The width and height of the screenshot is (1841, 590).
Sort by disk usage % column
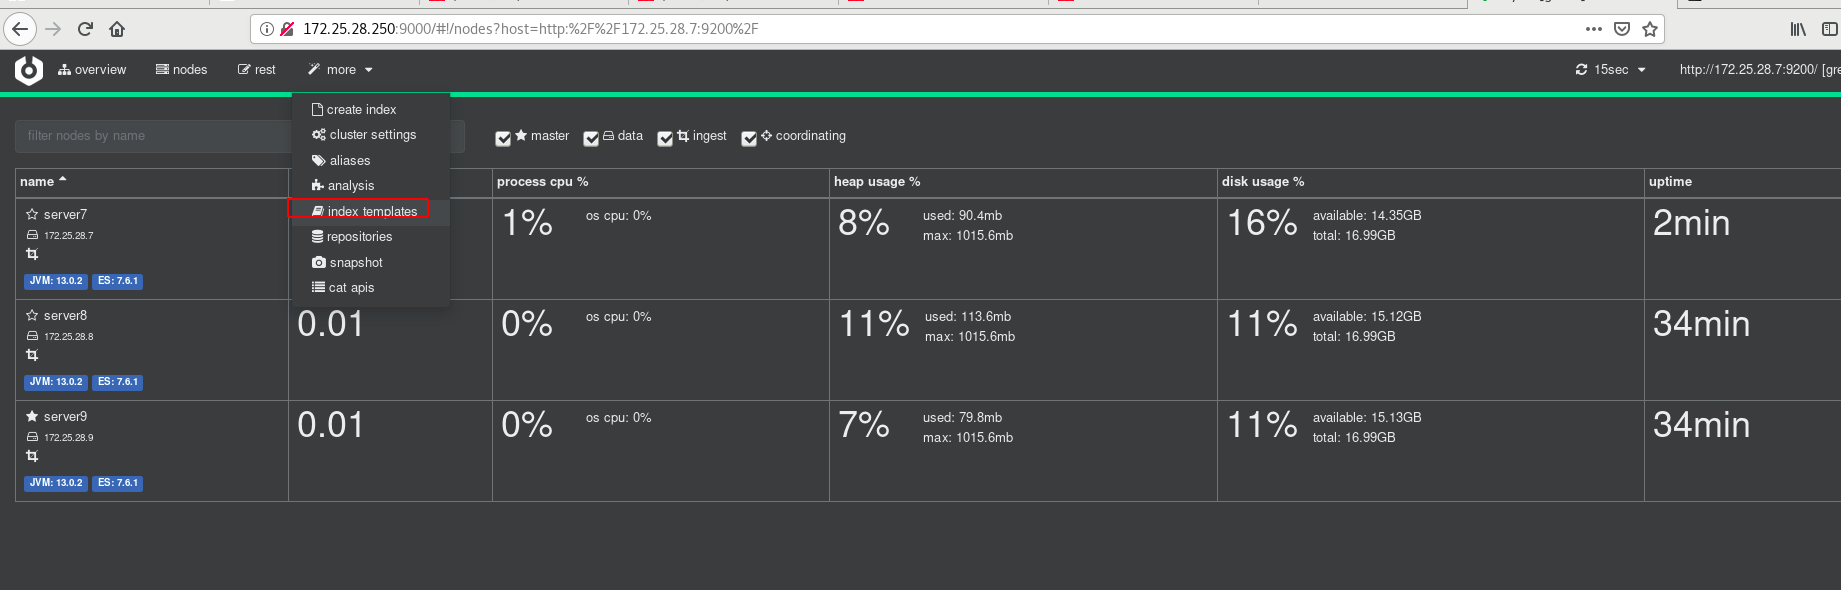[1263, 182]
